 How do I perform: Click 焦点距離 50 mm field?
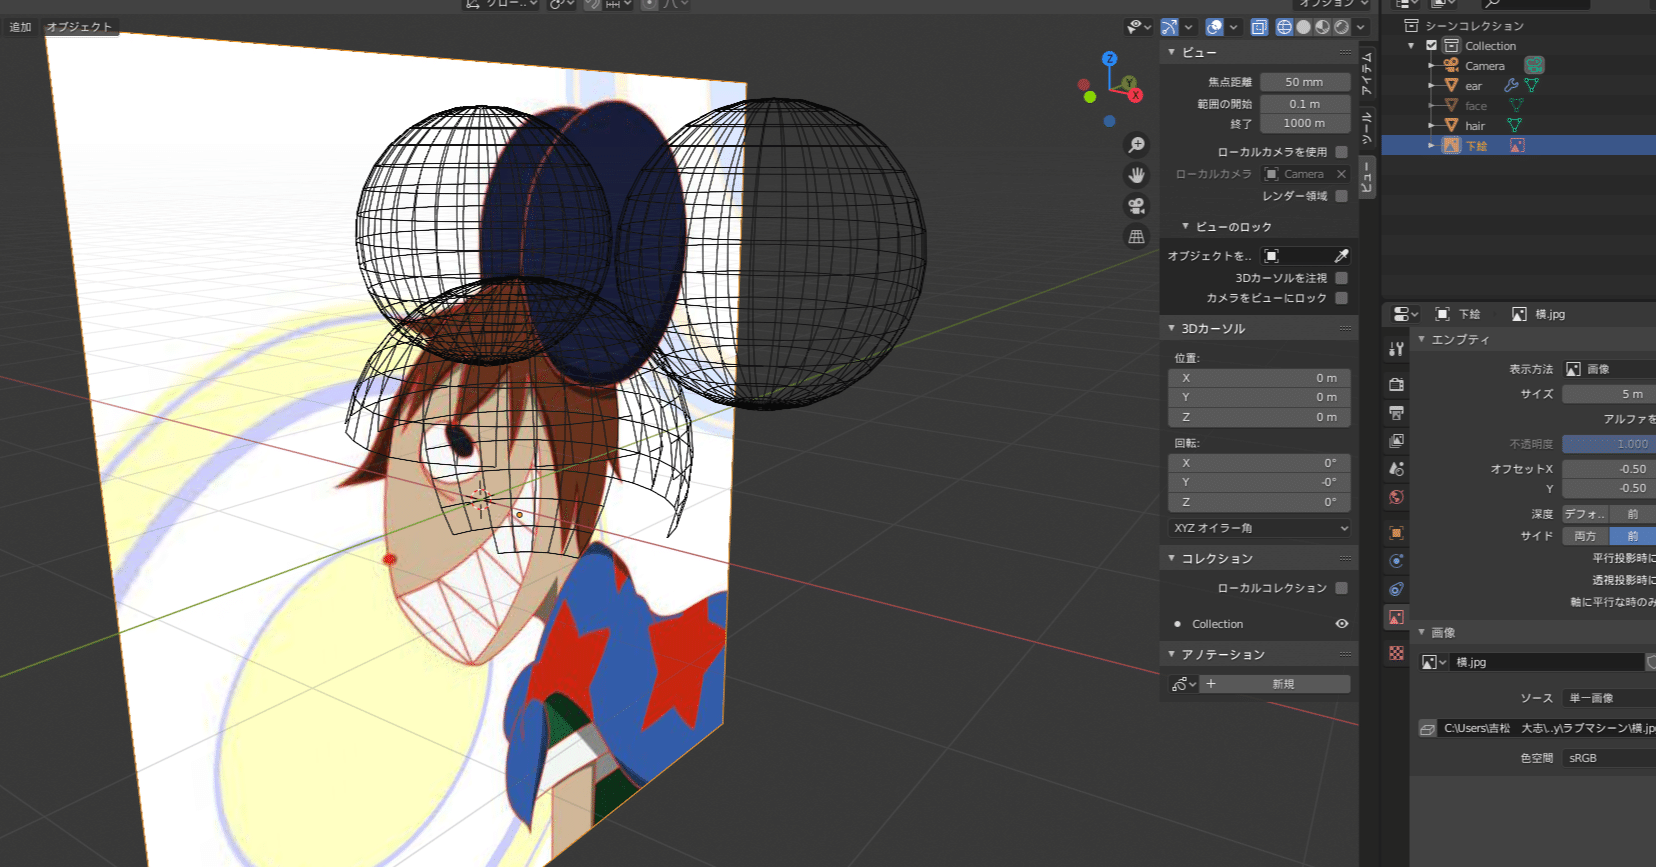[x=1305, y=82]
